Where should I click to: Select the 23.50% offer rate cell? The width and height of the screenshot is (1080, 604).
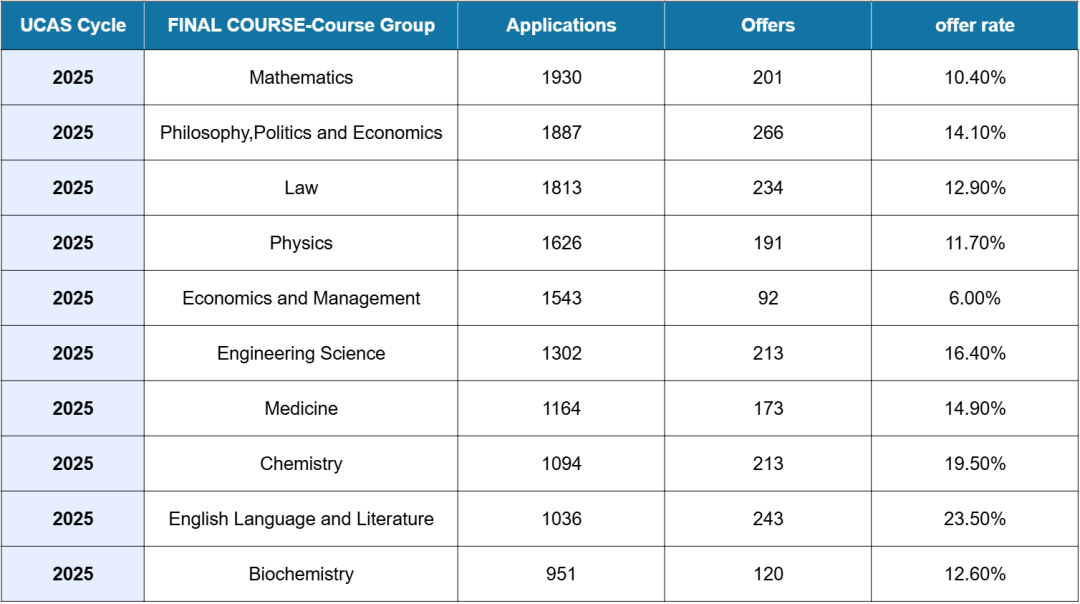point(974,519)
